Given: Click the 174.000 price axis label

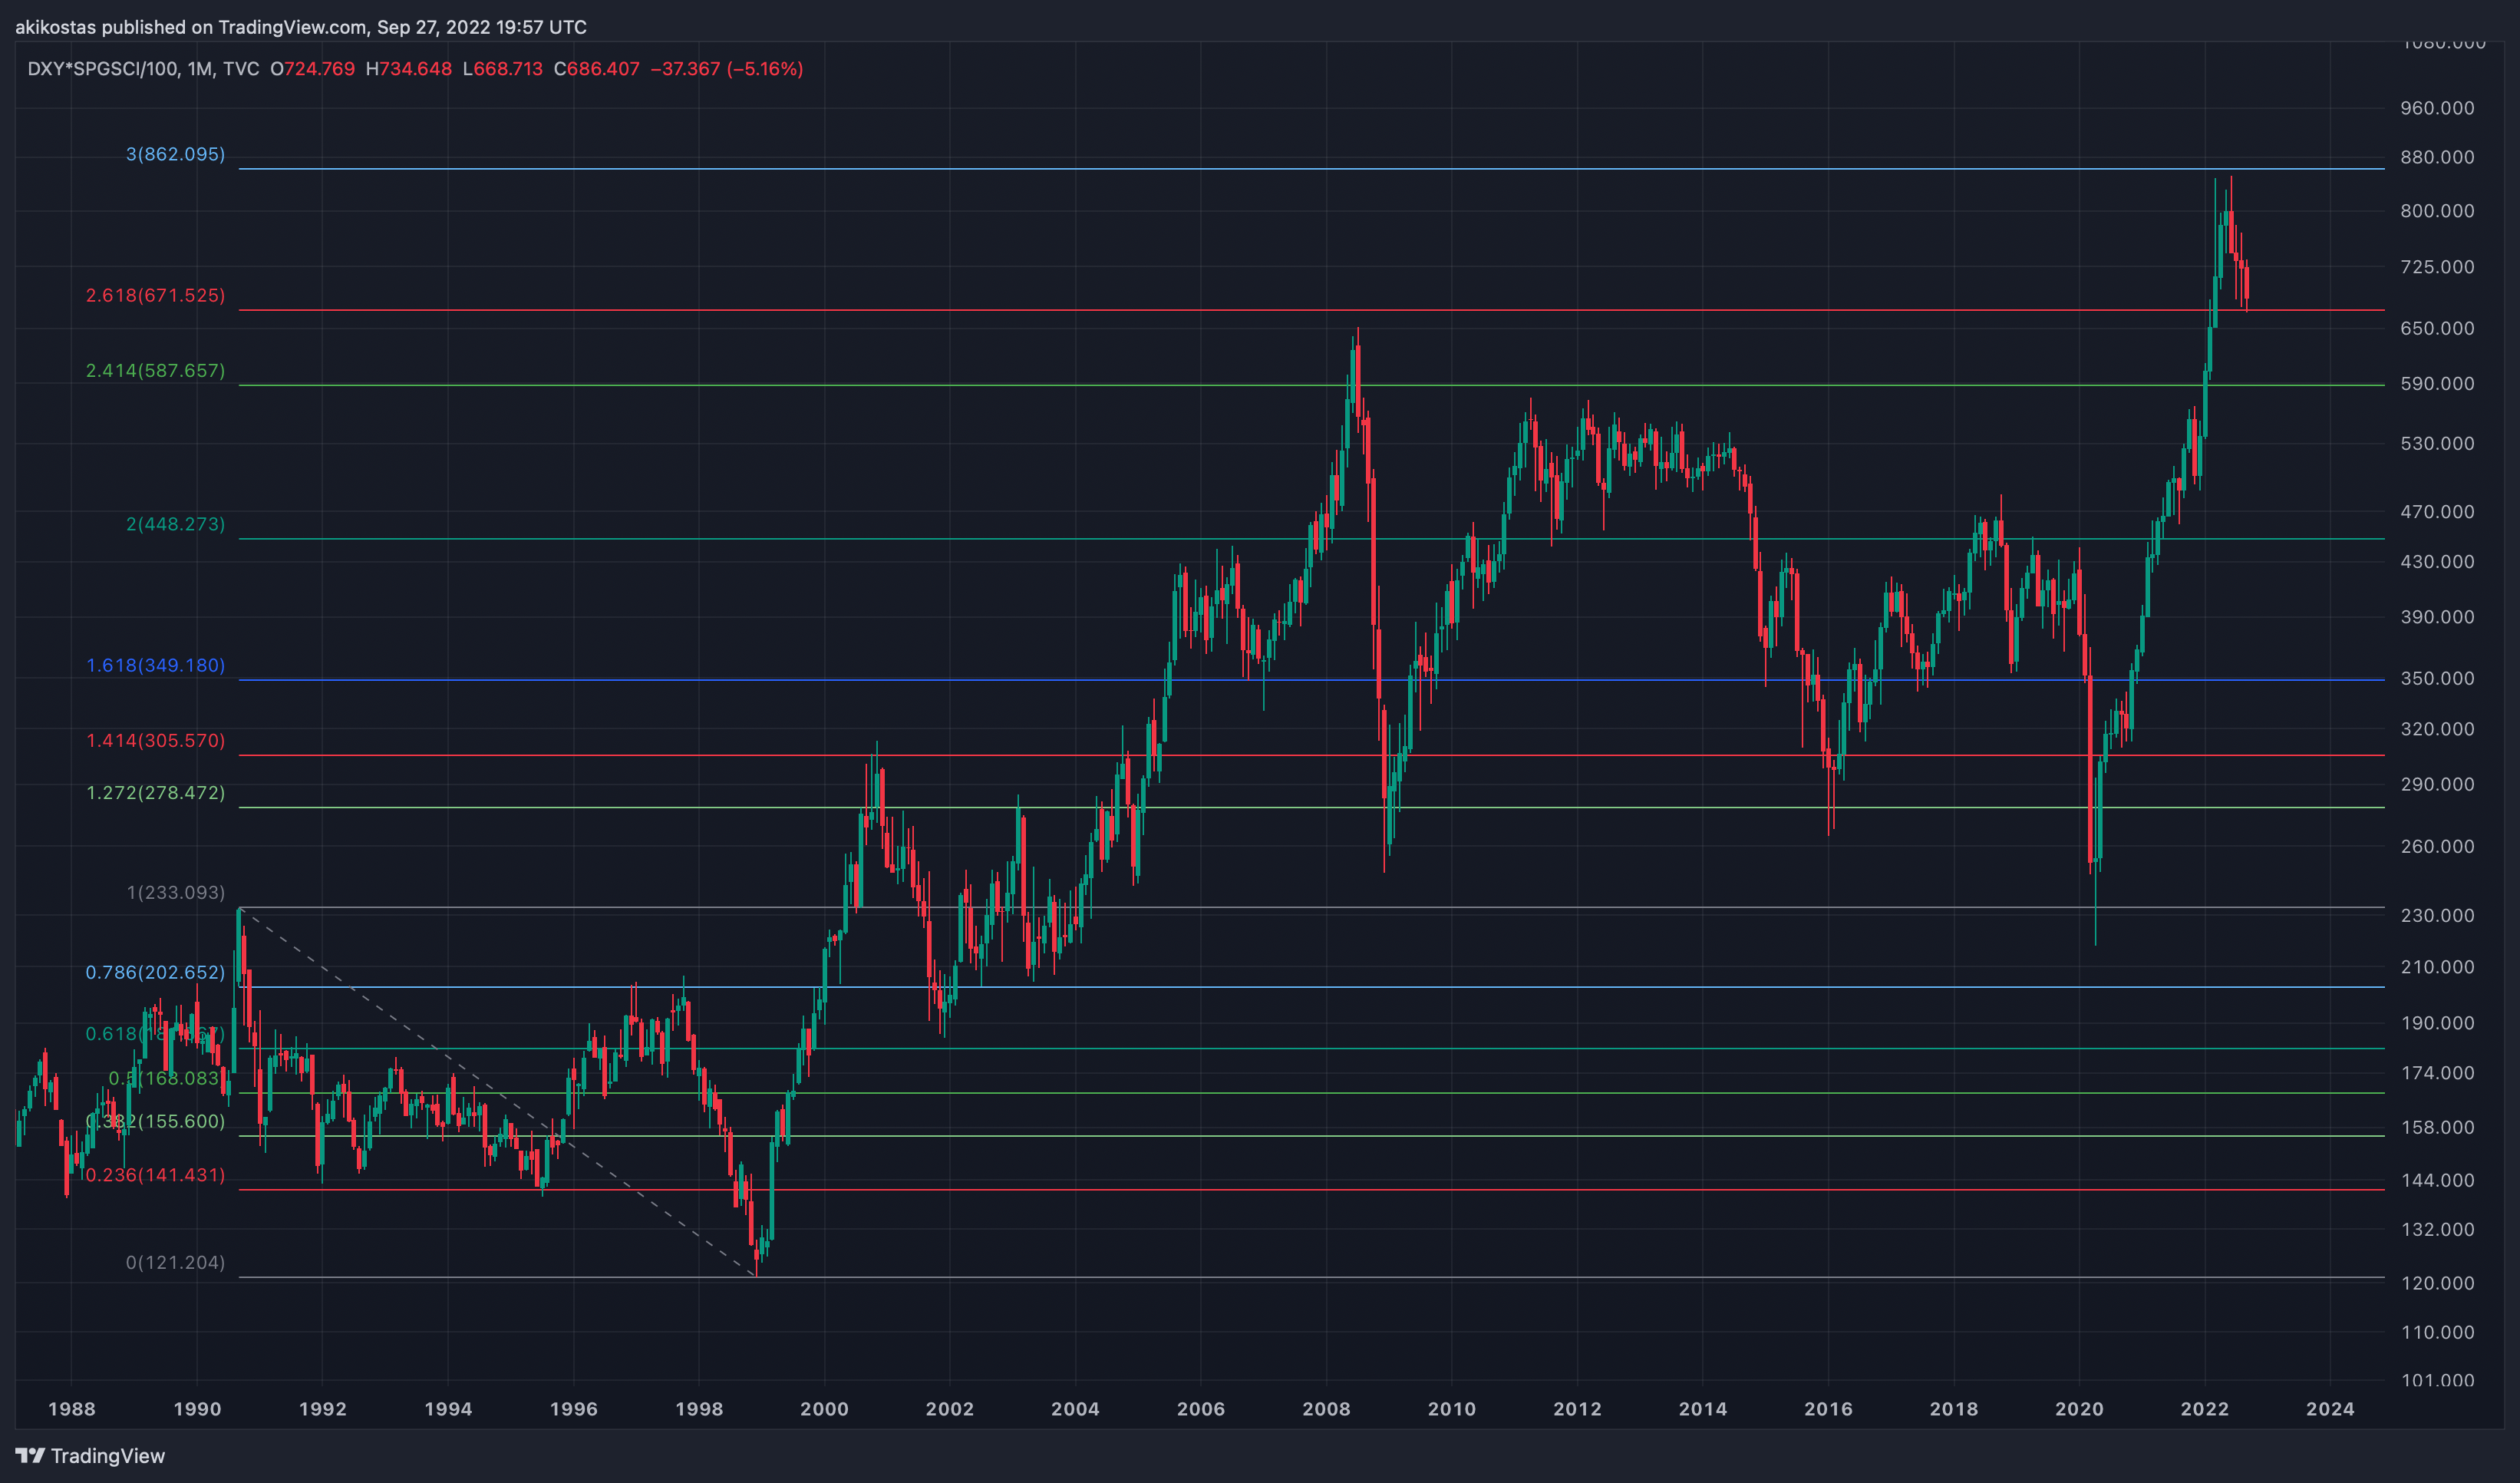Looking at the screenshot, I should (2437, 1073).
